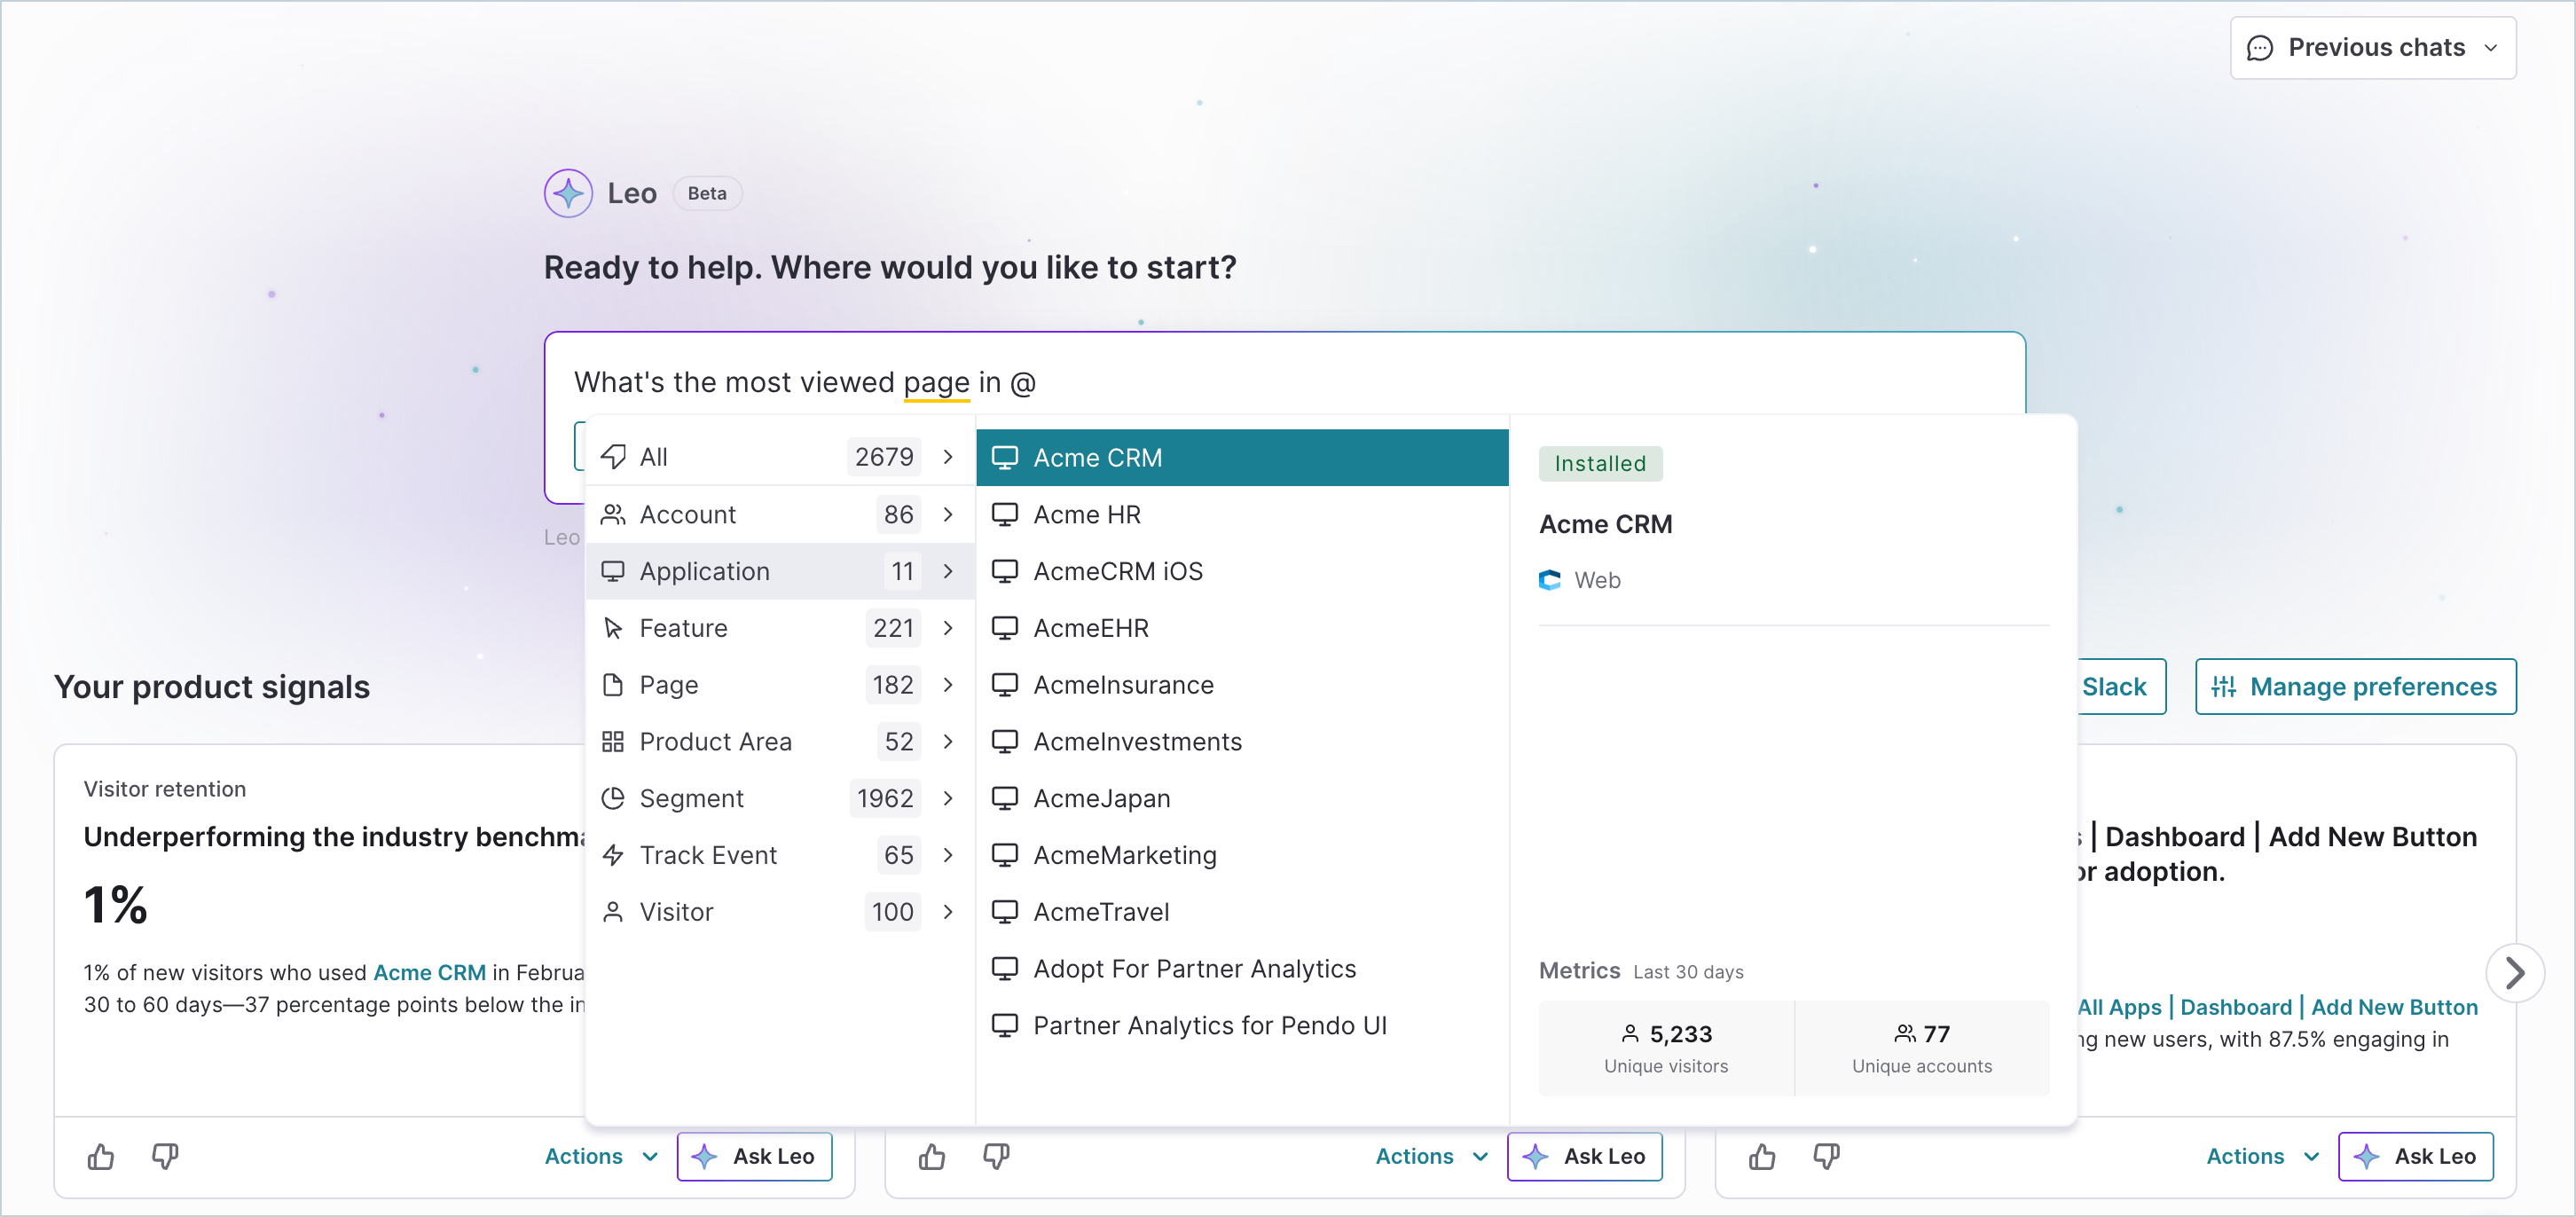Viewport: 2576px width, 1217px height.
Task: Click the Account people icon
Action: coord(613,514)
